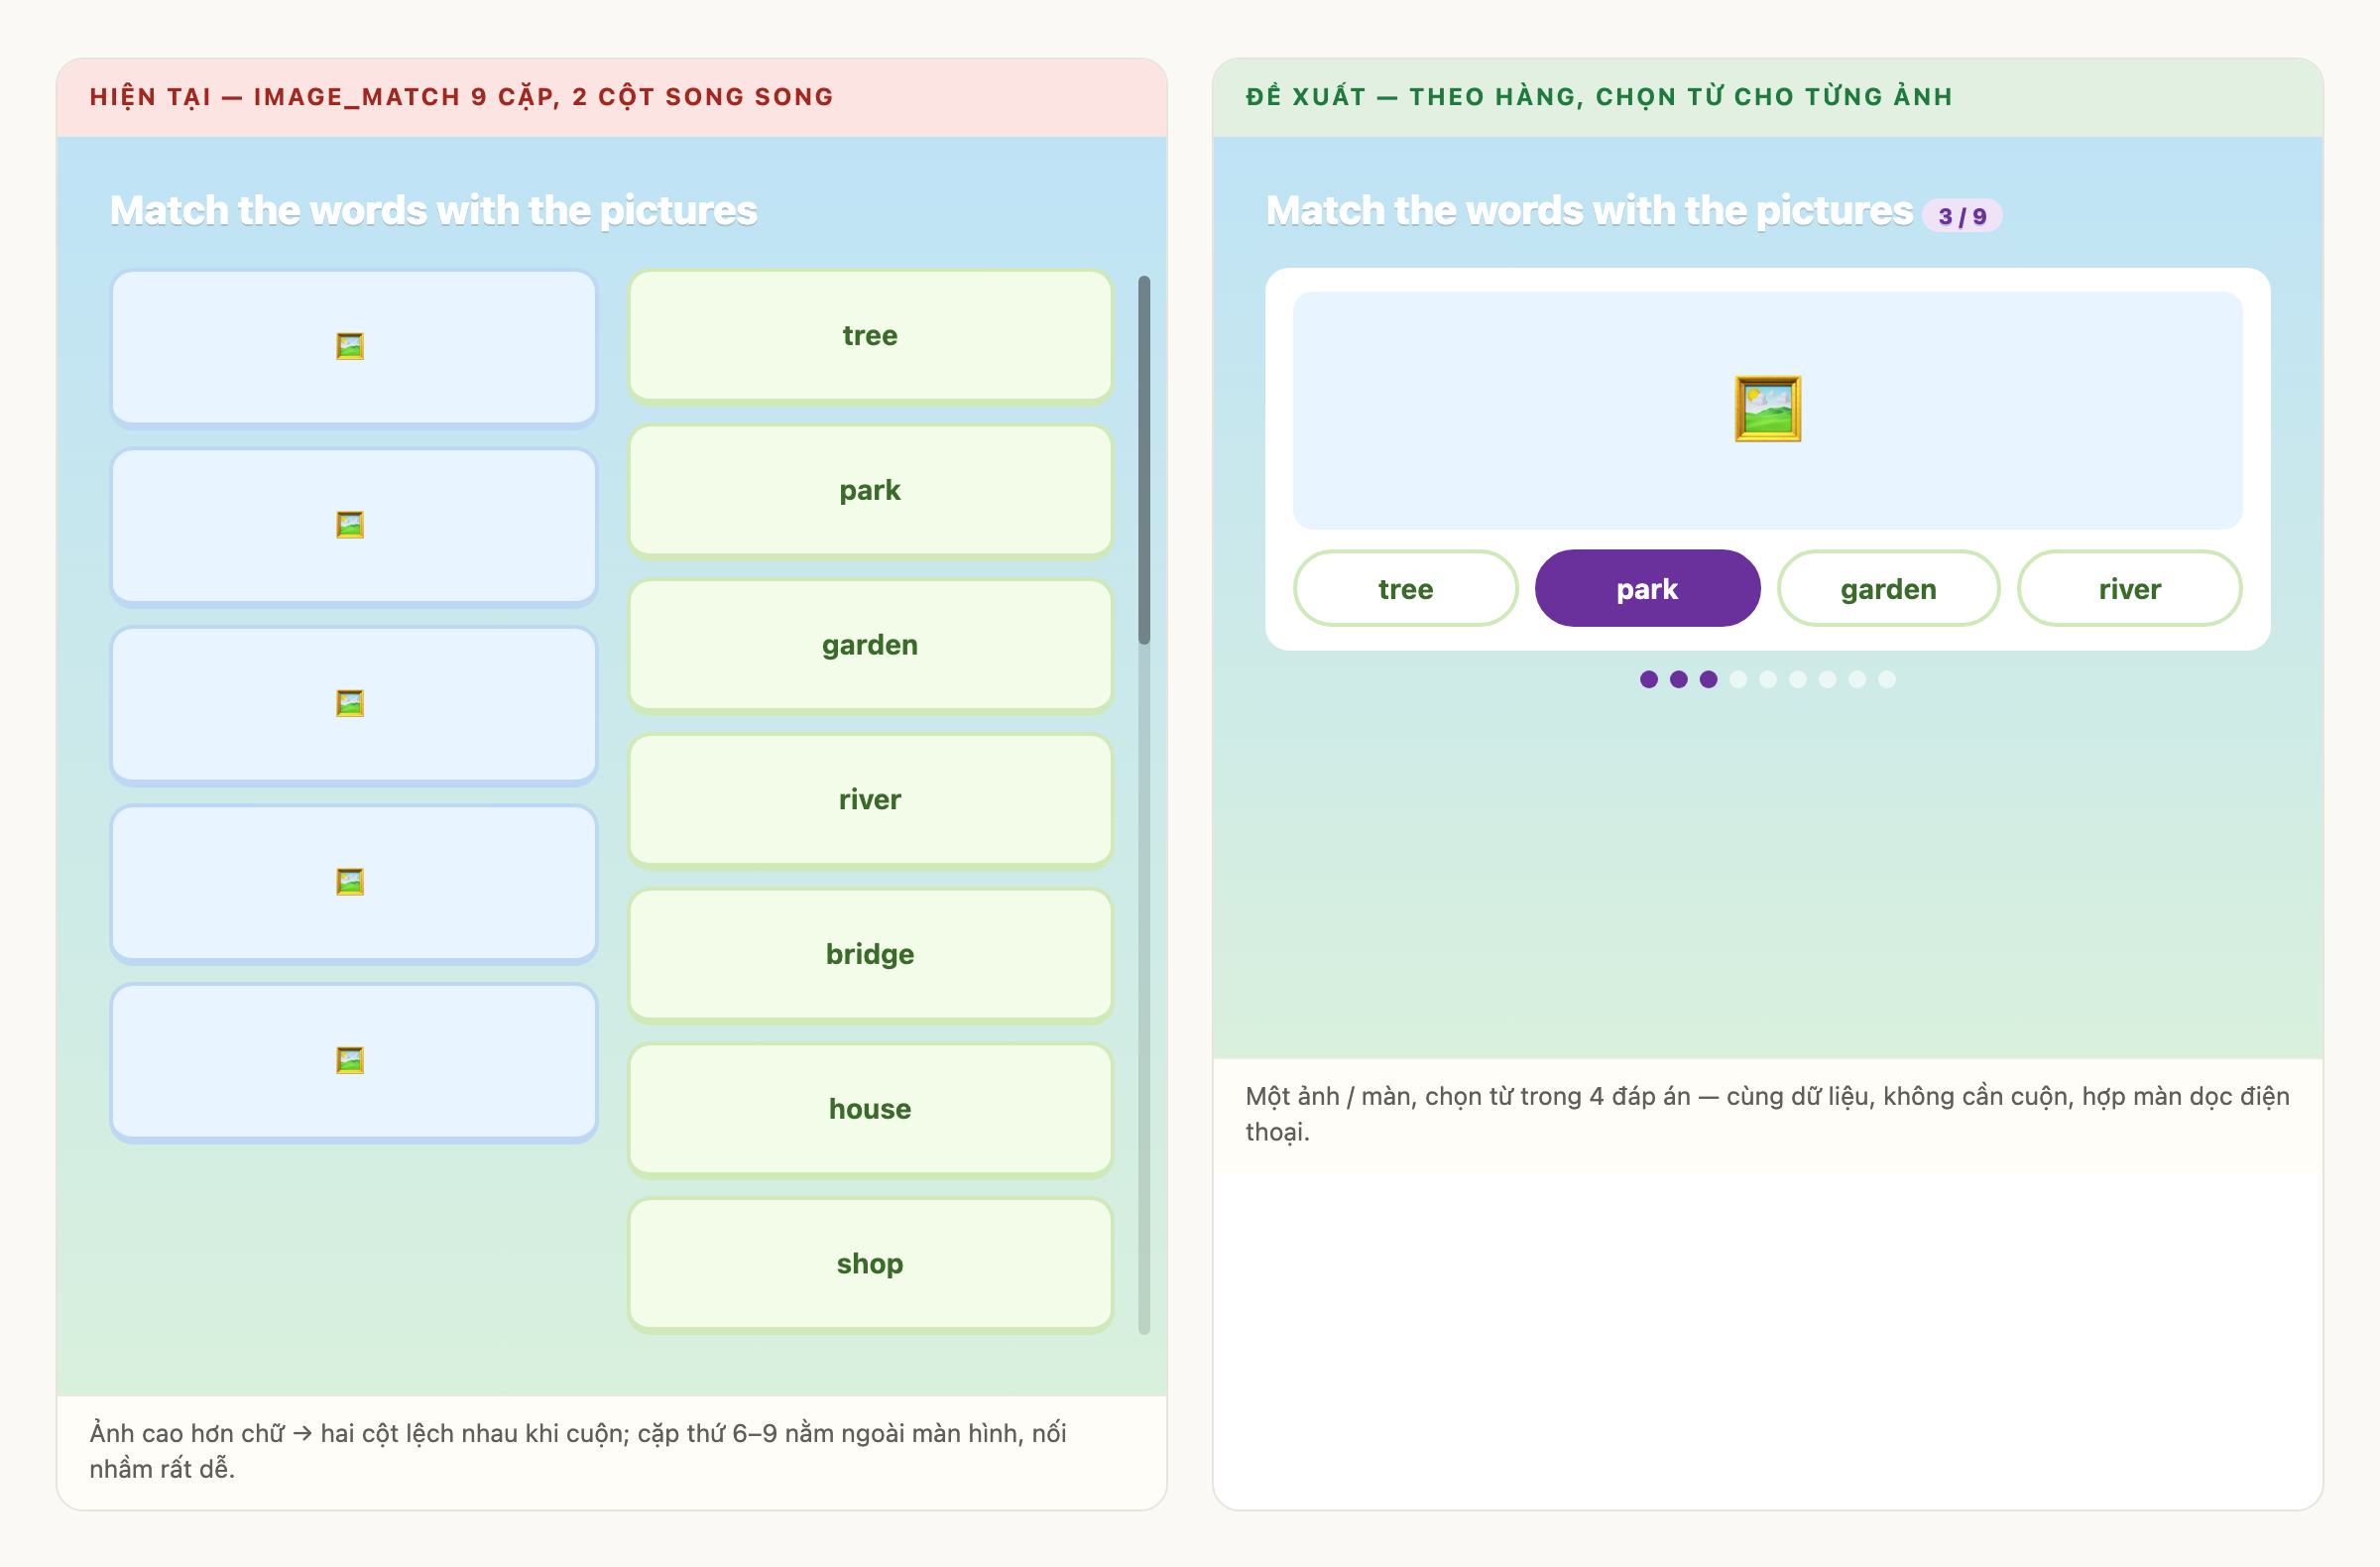Viewport: 2380px width, 1567px height.
Task: Click the third filled progress dot
Action: pyautogui.click(x=1709, y=680)
